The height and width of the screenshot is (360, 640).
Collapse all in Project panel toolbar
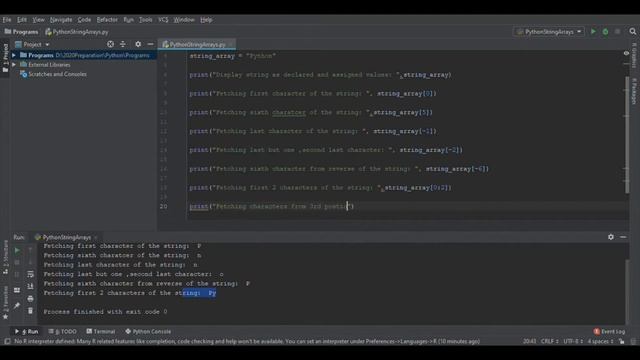123,44
